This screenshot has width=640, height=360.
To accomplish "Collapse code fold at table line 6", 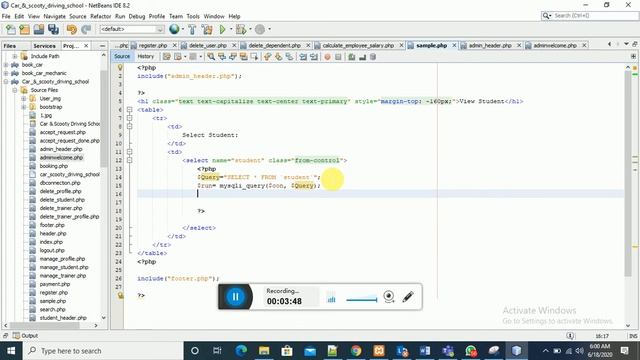I will click(129, 110).
